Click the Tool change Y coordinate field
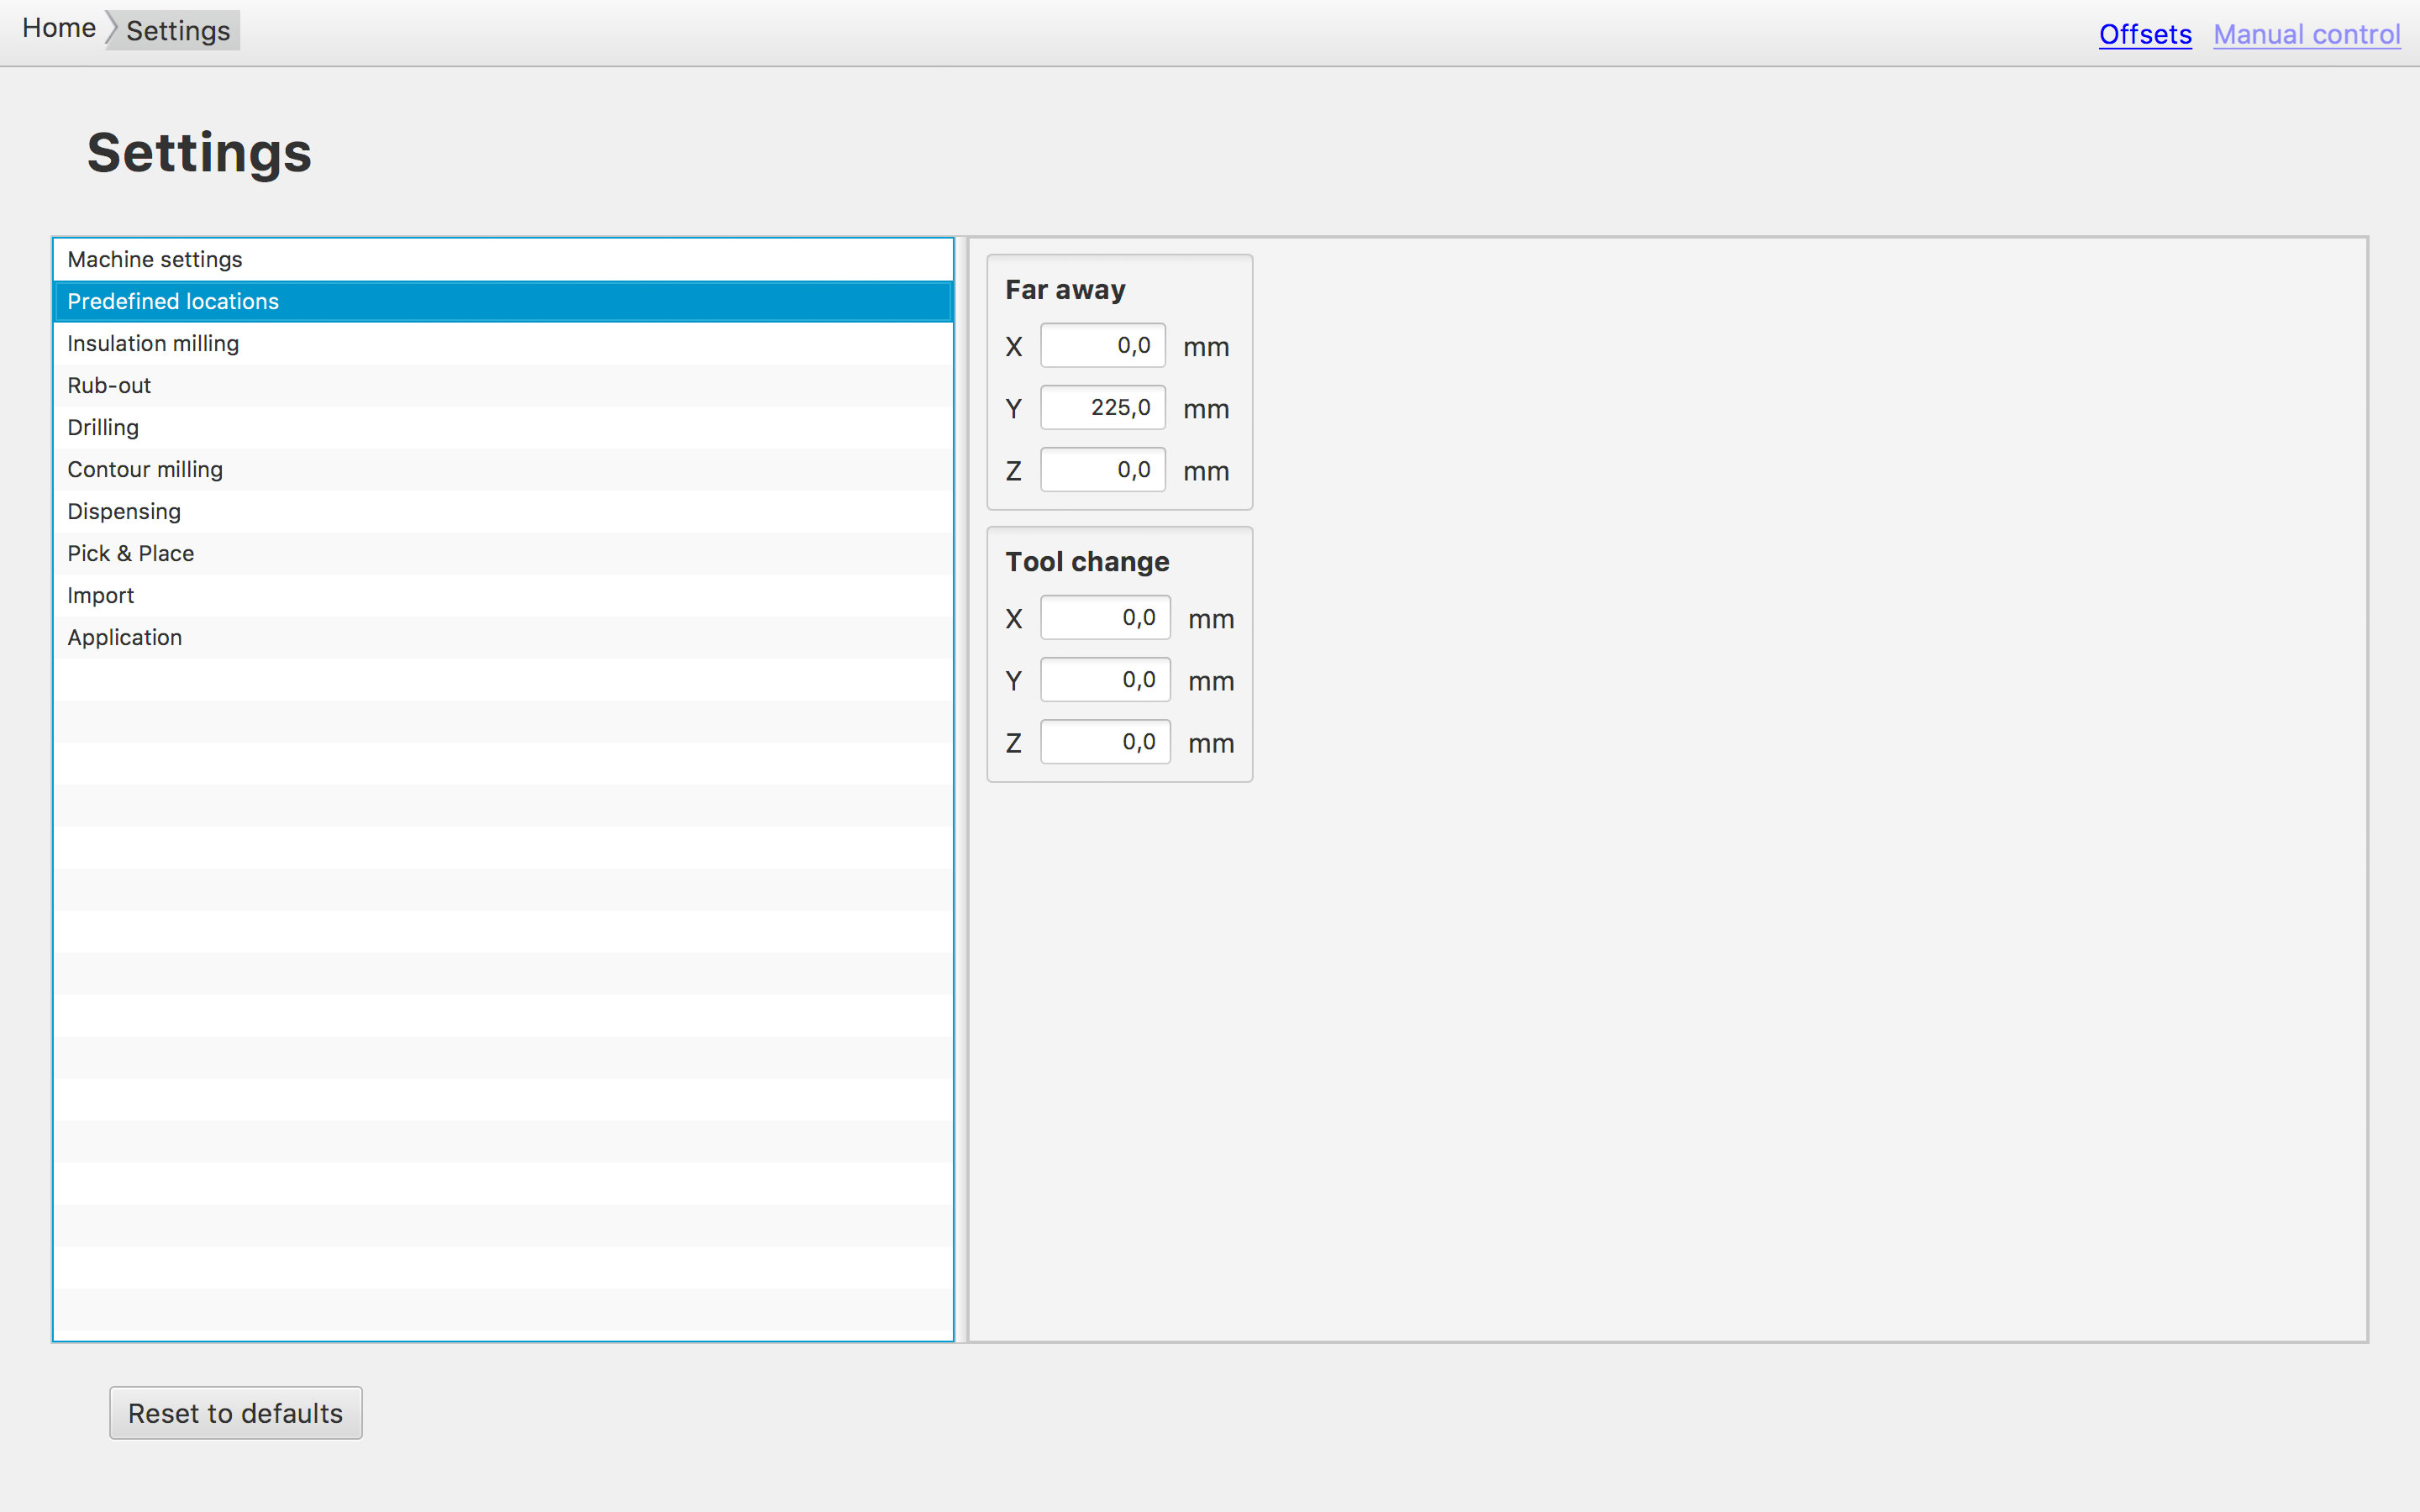This screenshot has width=2420, height=1512. 1105,680
